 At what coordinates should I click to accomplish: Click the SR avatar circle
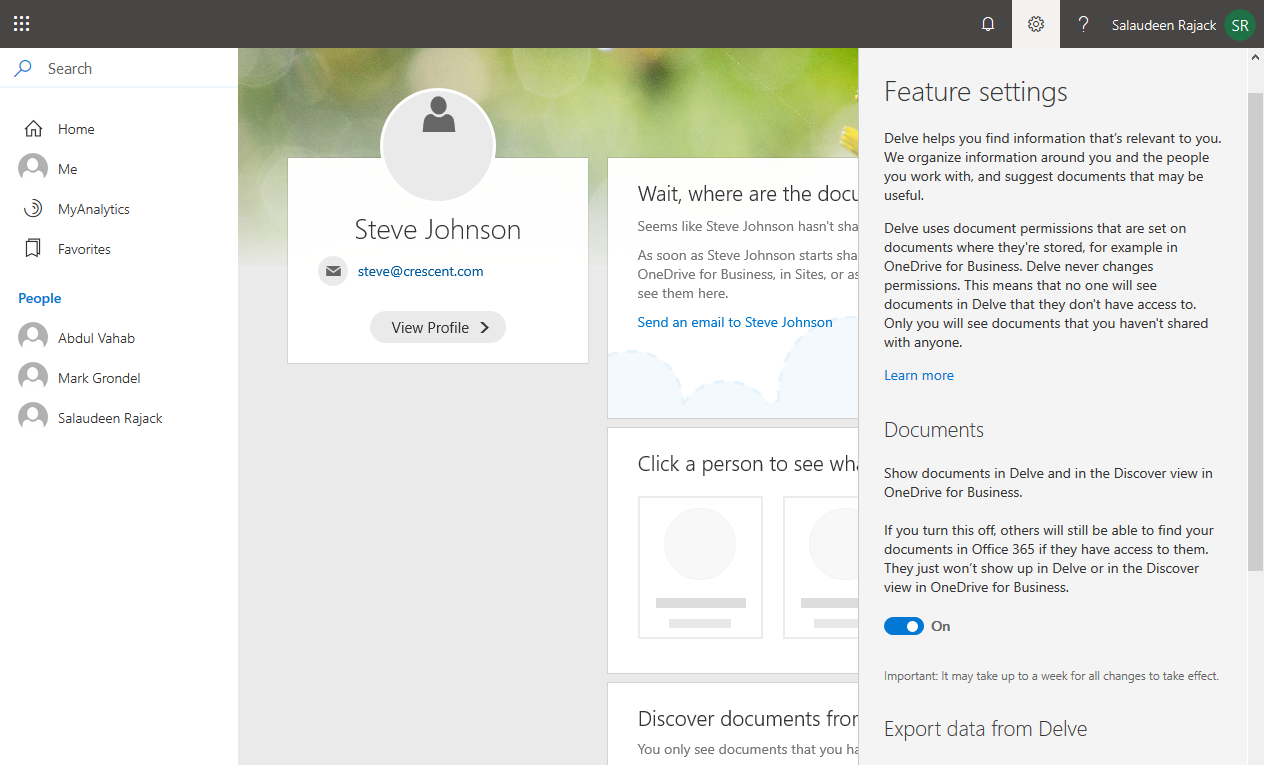[x=1239, y=24]
